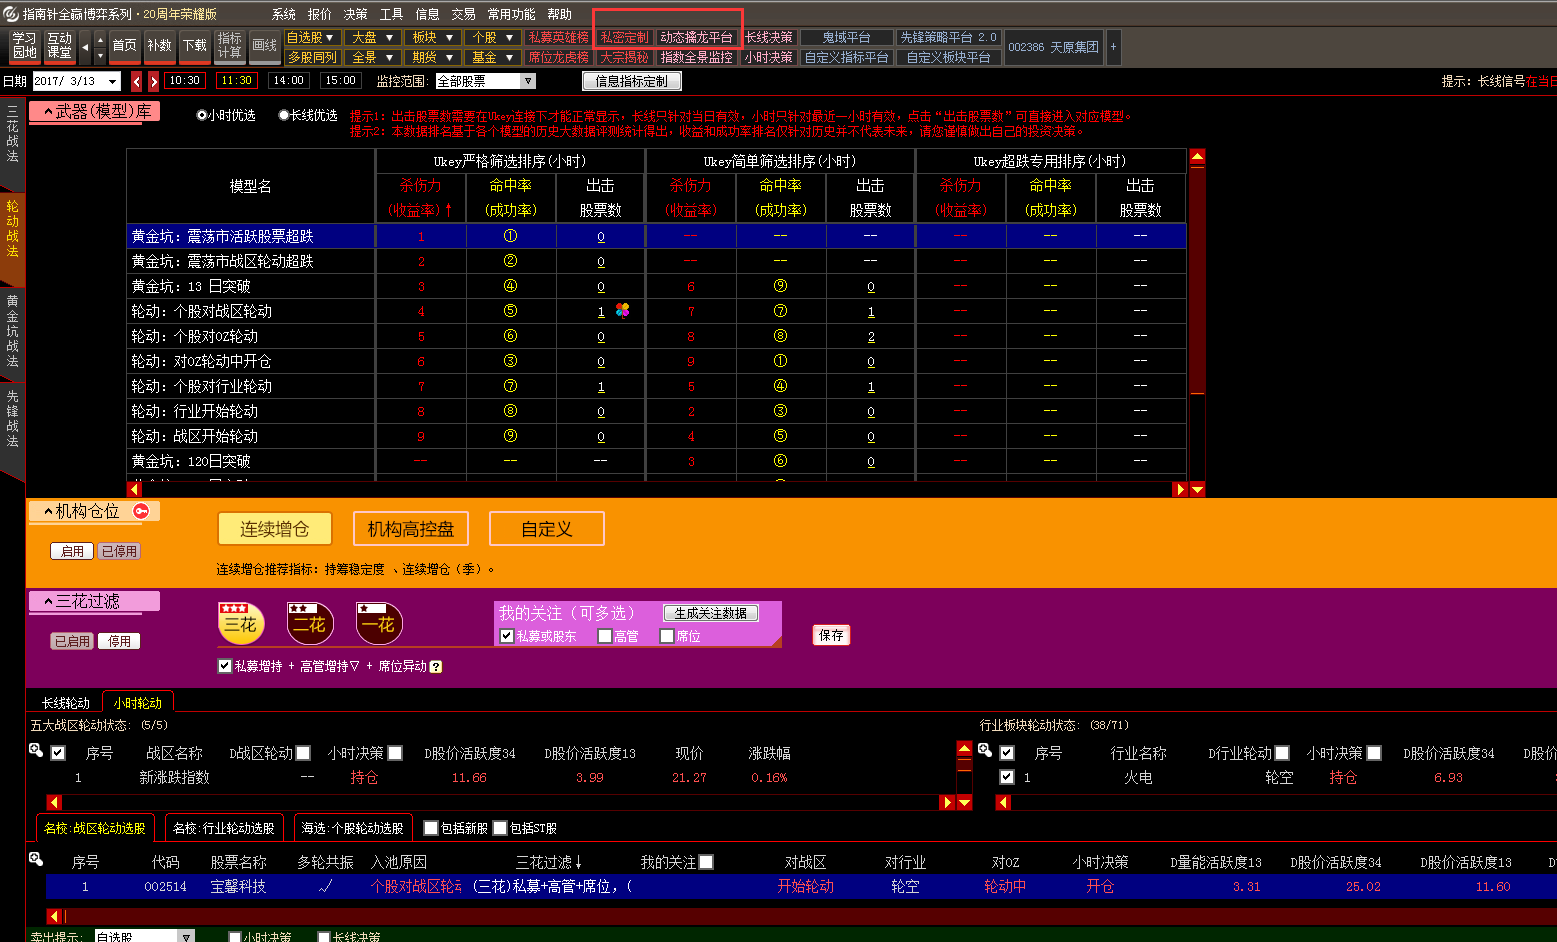This screenshot has height=942, width=1557.
Task: Select the 二花 two-star filter icon
Action: pos(309,624)
